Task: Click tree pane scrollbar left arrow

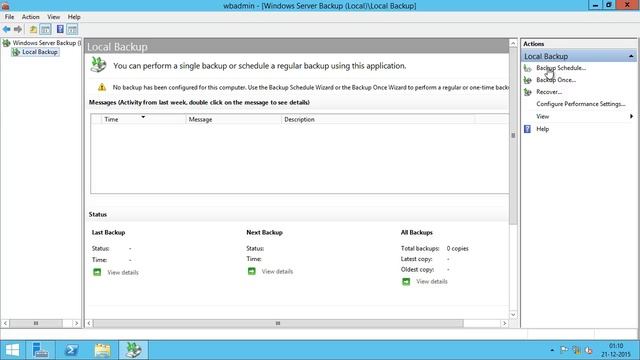Action: (5, 323)
